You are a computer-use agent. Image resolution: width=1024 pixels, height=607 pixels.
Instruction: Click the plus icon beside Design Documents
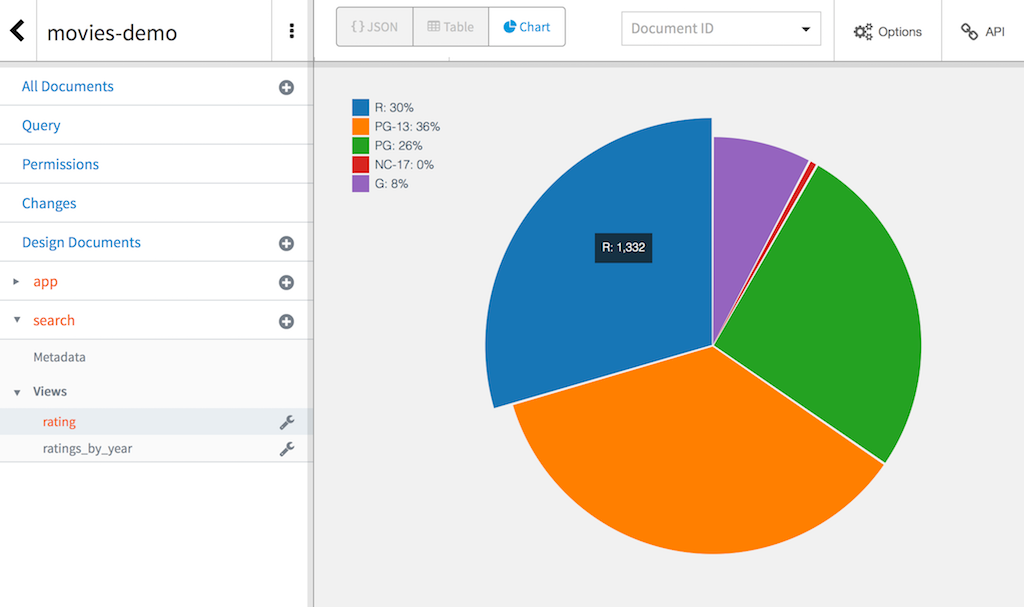click(287, 242)
